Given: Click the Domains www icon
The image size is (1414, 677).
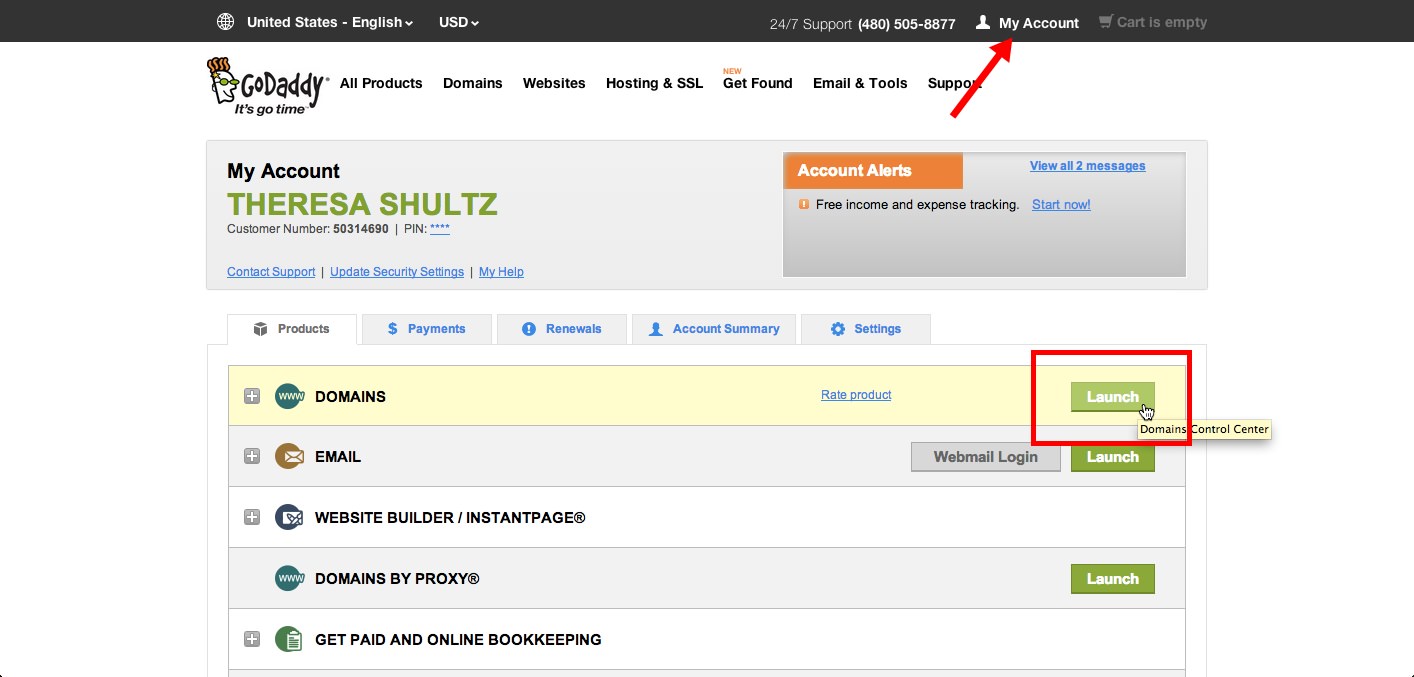Looking at the screenshot, I should [x=289, y=396].
